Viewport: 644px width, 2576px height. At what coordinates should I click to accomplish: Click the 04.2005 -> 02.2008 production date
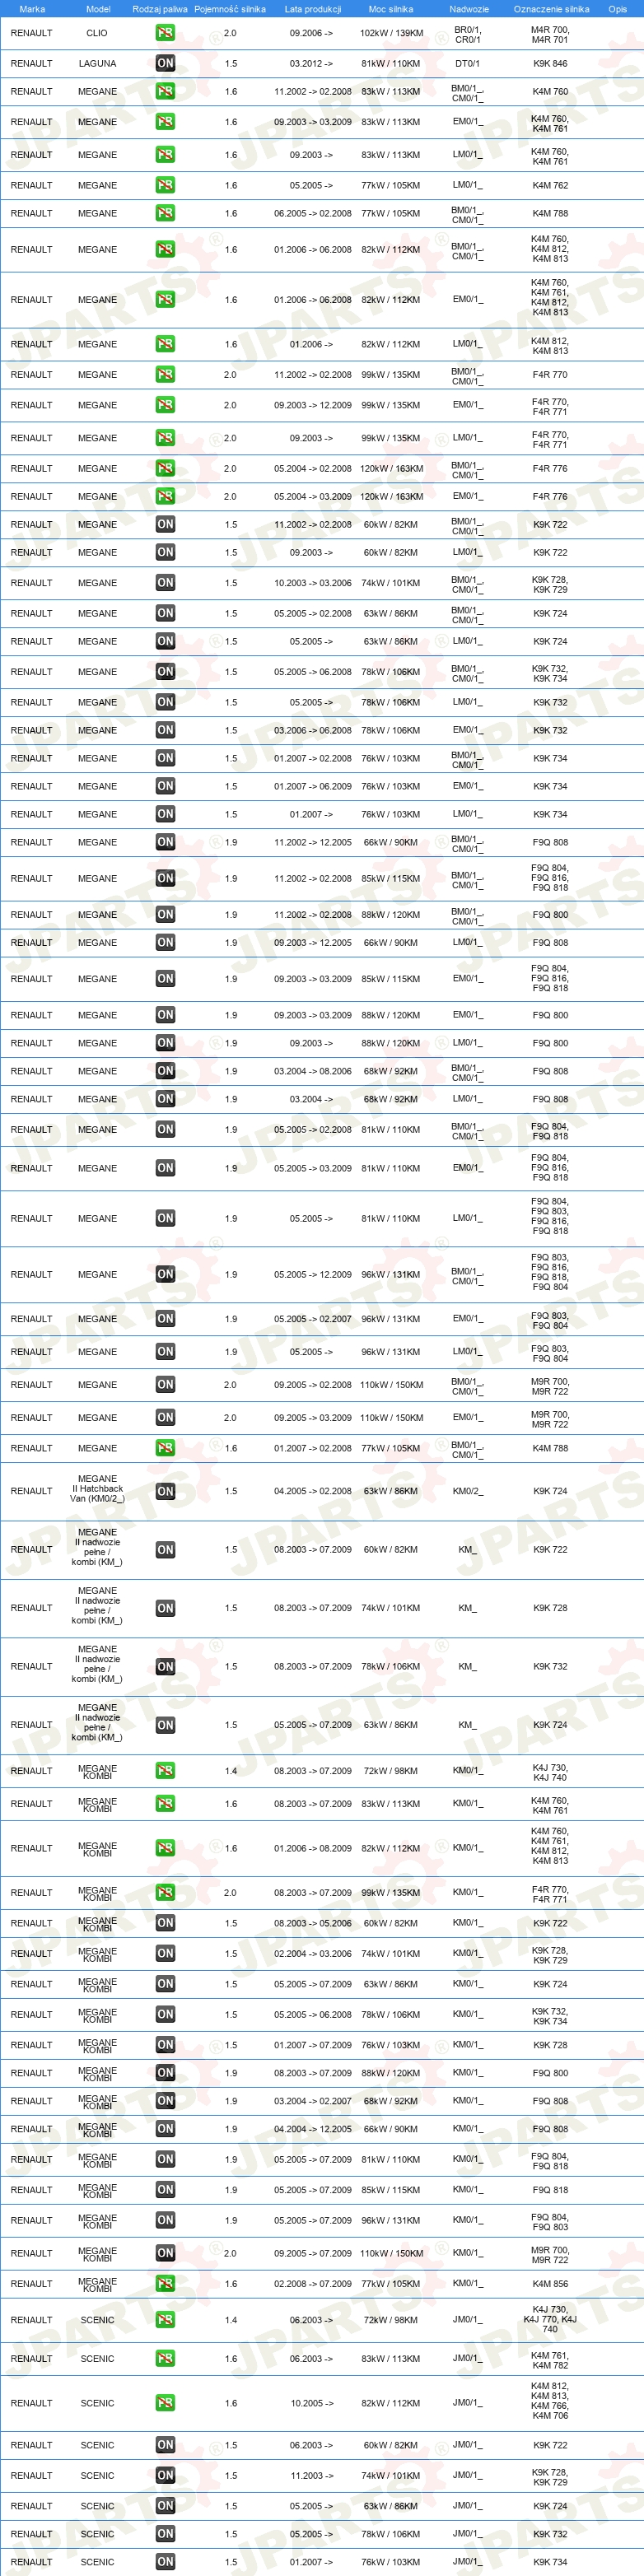(x=313, y=1491)
